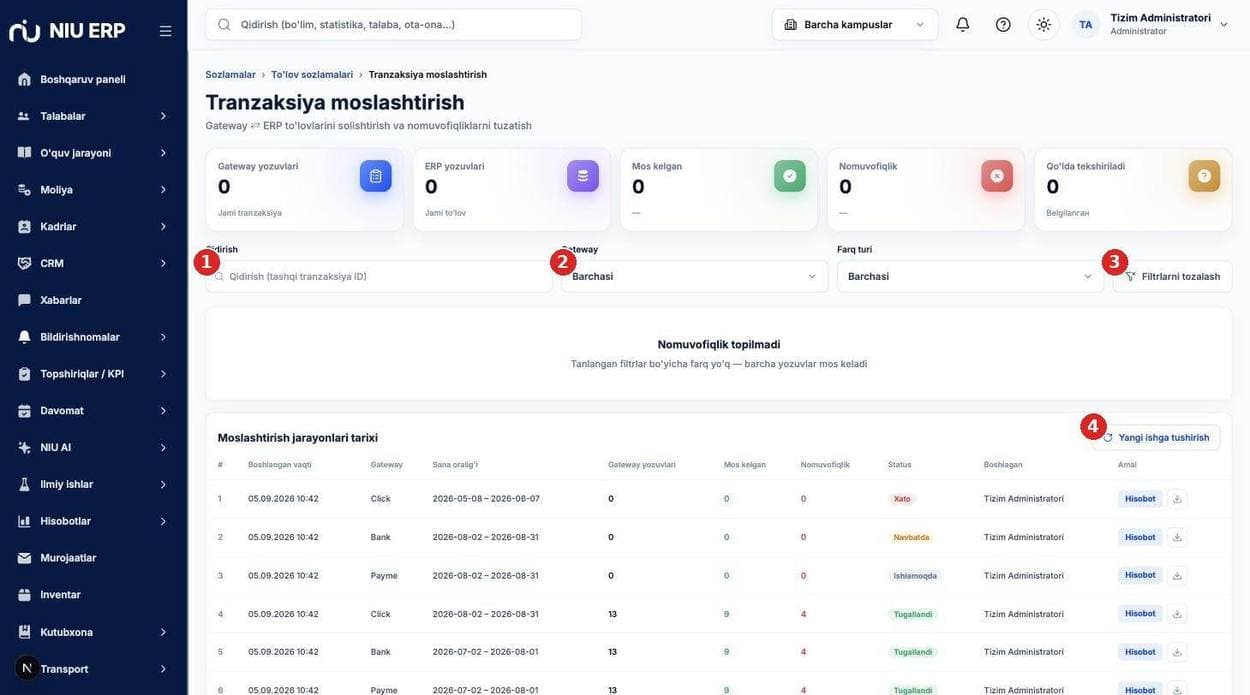Screen dimensions: 1250x695
Task: Expand the Talabalar chevron
Action: [163, 116]
